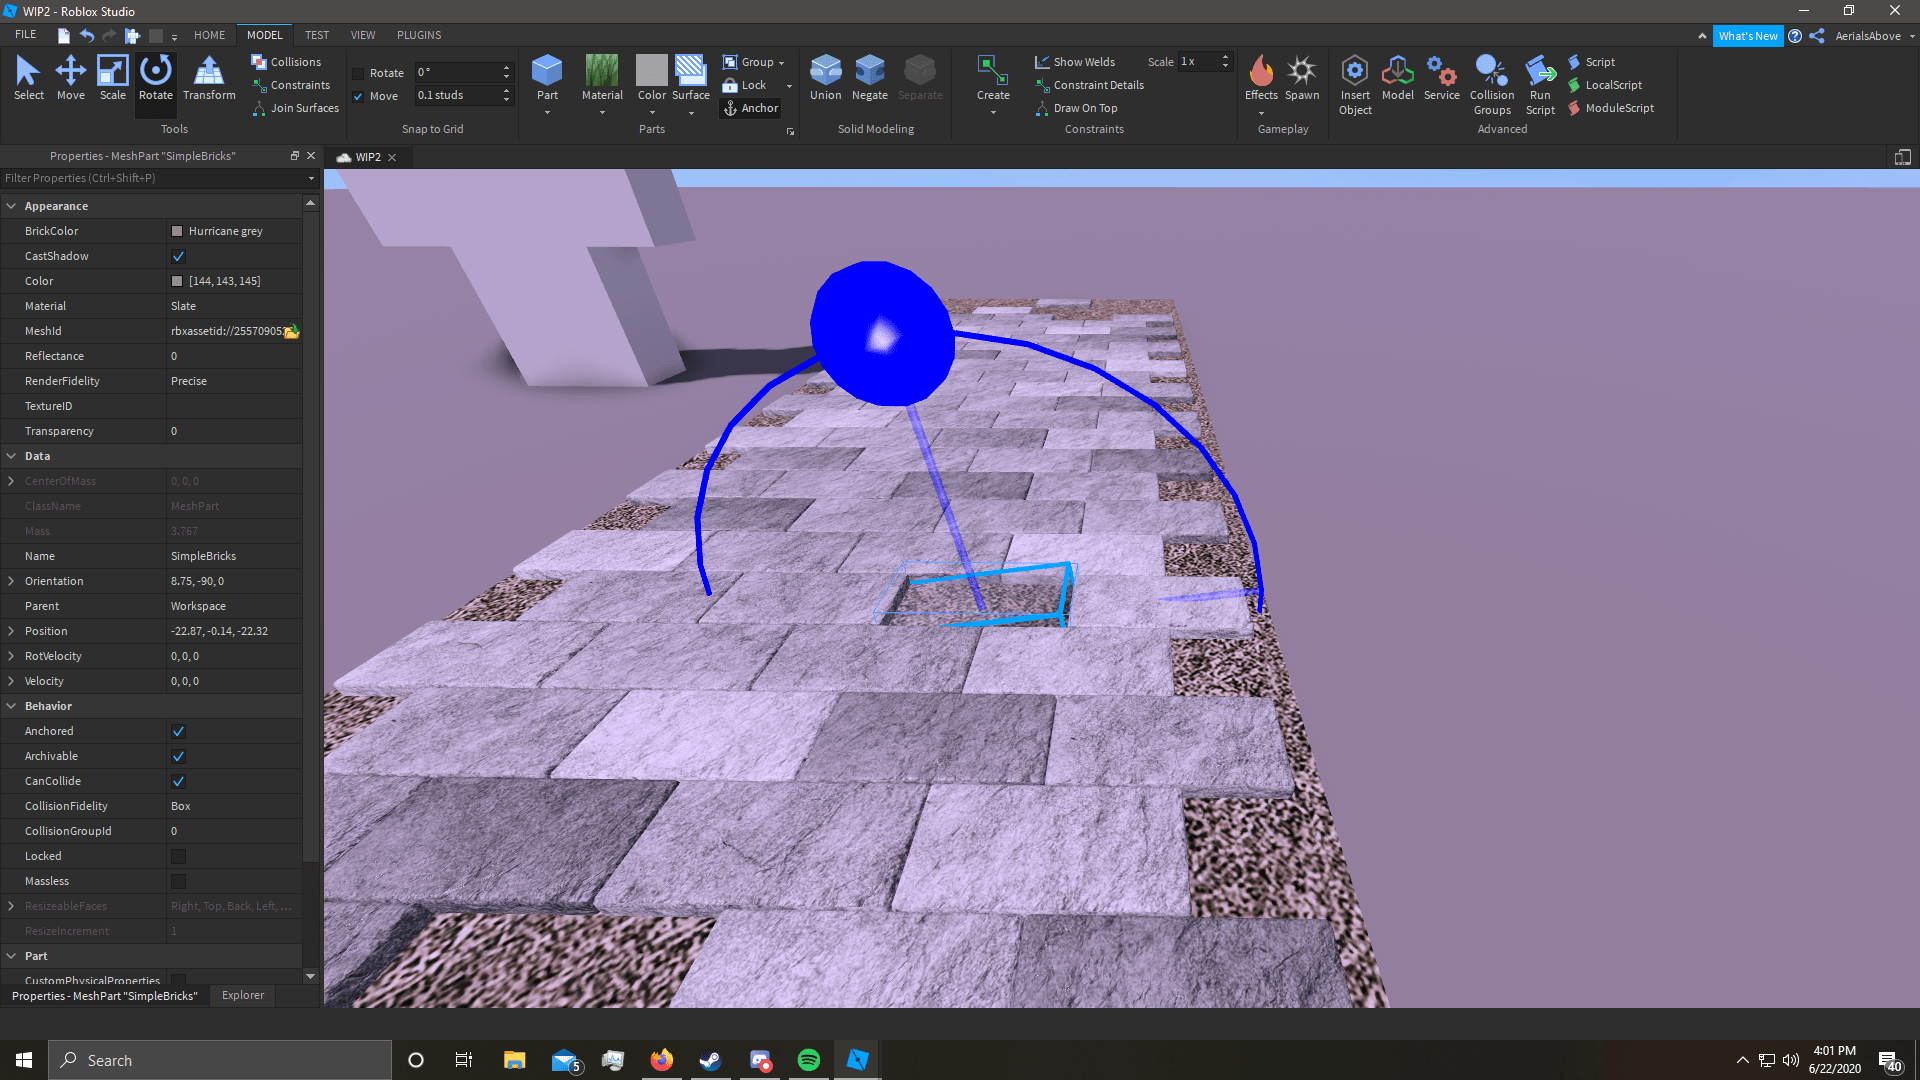Choose the Select tool
1920x1080 pixels.
pyautogui.click(x=28, y=78)
